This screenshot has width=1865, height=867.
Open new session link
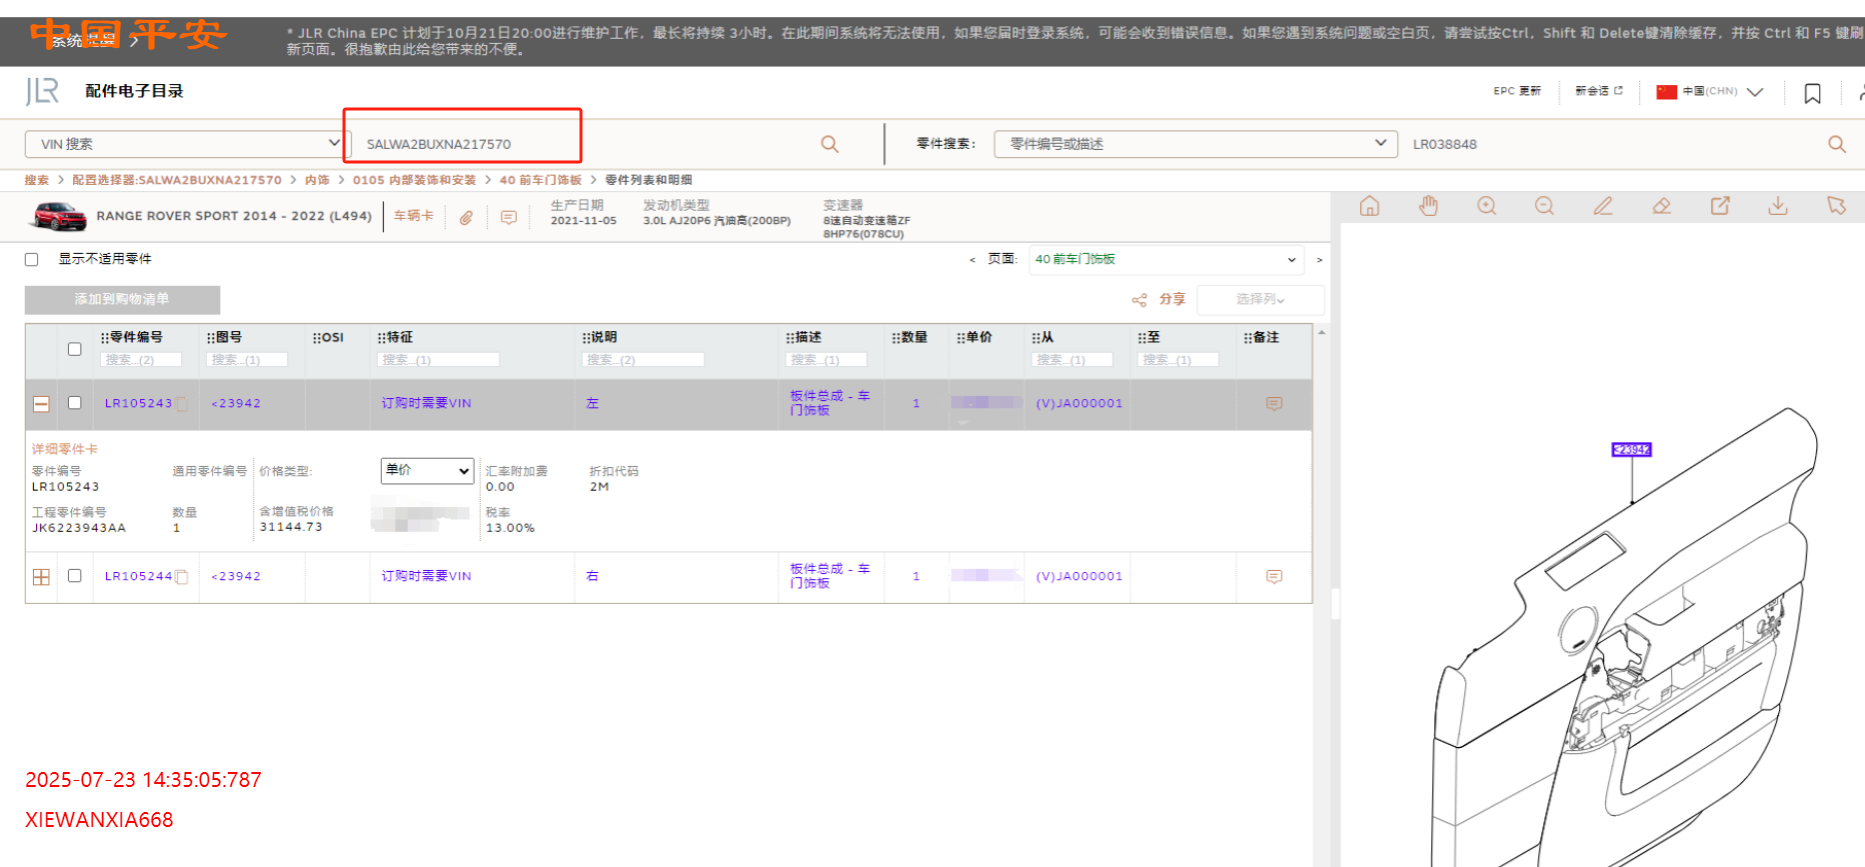(1599, 91)
